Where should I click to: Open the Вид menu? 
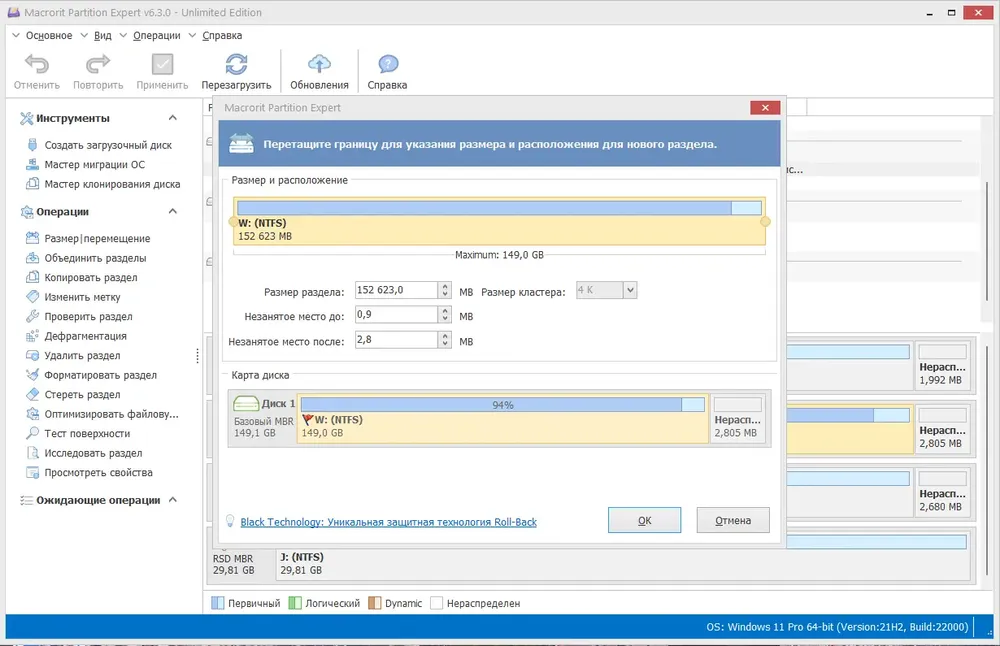click(103, 36)
